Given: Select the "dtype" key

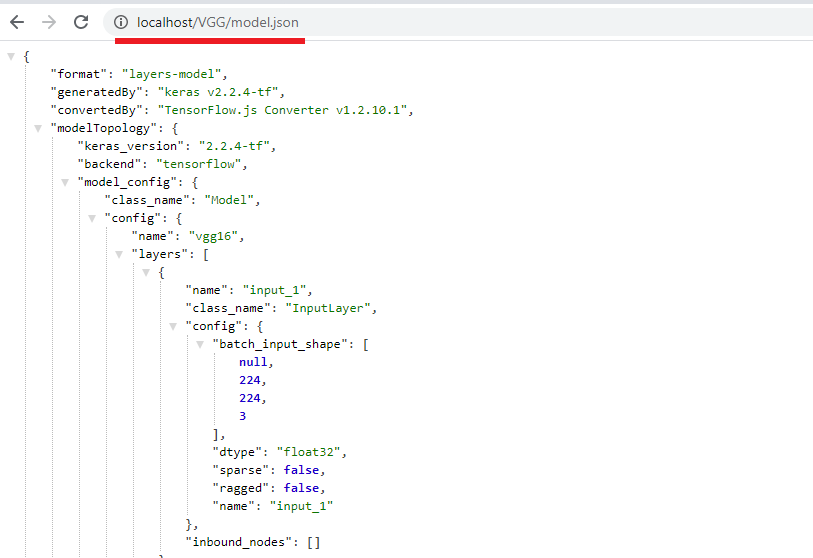Looking at the screenshot, I should (237, 452).
